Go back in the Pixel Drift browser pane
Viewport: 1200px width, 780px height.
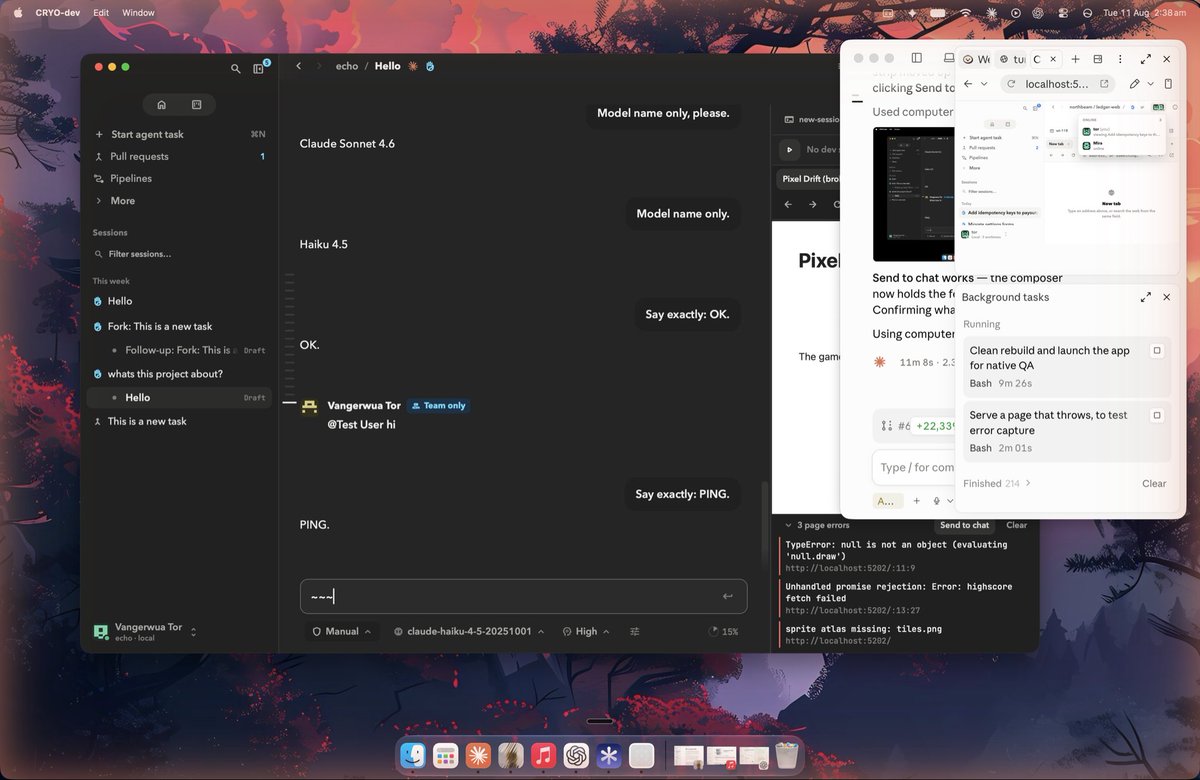click(x=787, y=204)
